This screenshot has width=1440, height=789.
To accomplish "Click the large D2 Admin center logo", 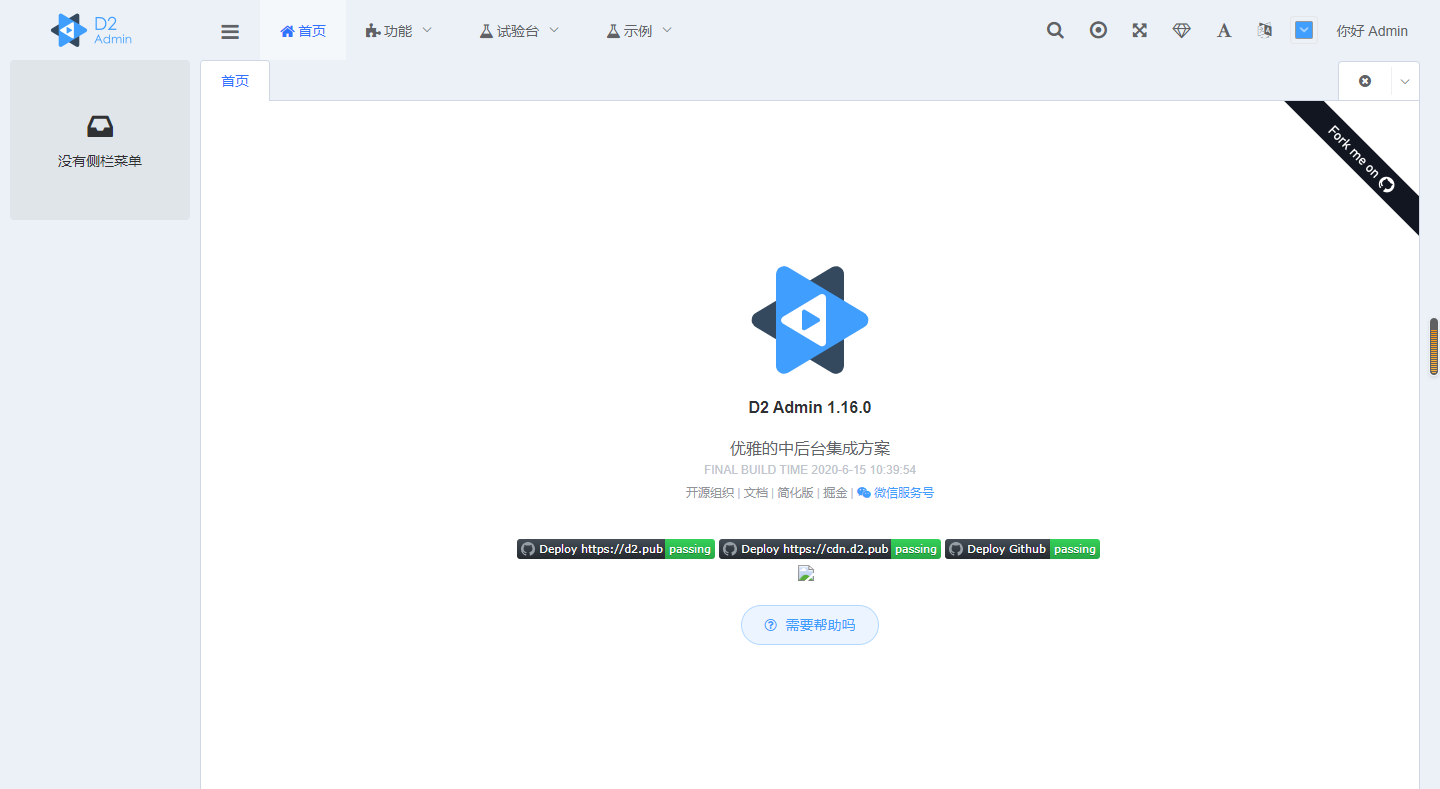I will pos(810,320).
